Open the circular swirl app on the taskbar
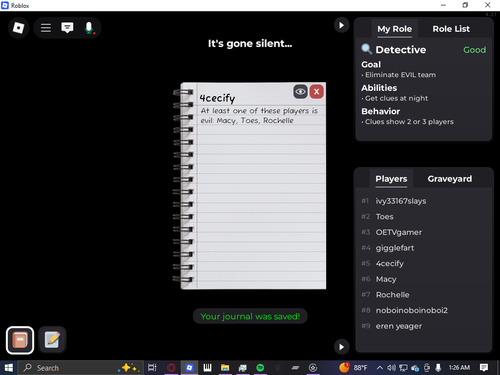The height and width of the screenshot is (375, 500). (x=312, y=368)
